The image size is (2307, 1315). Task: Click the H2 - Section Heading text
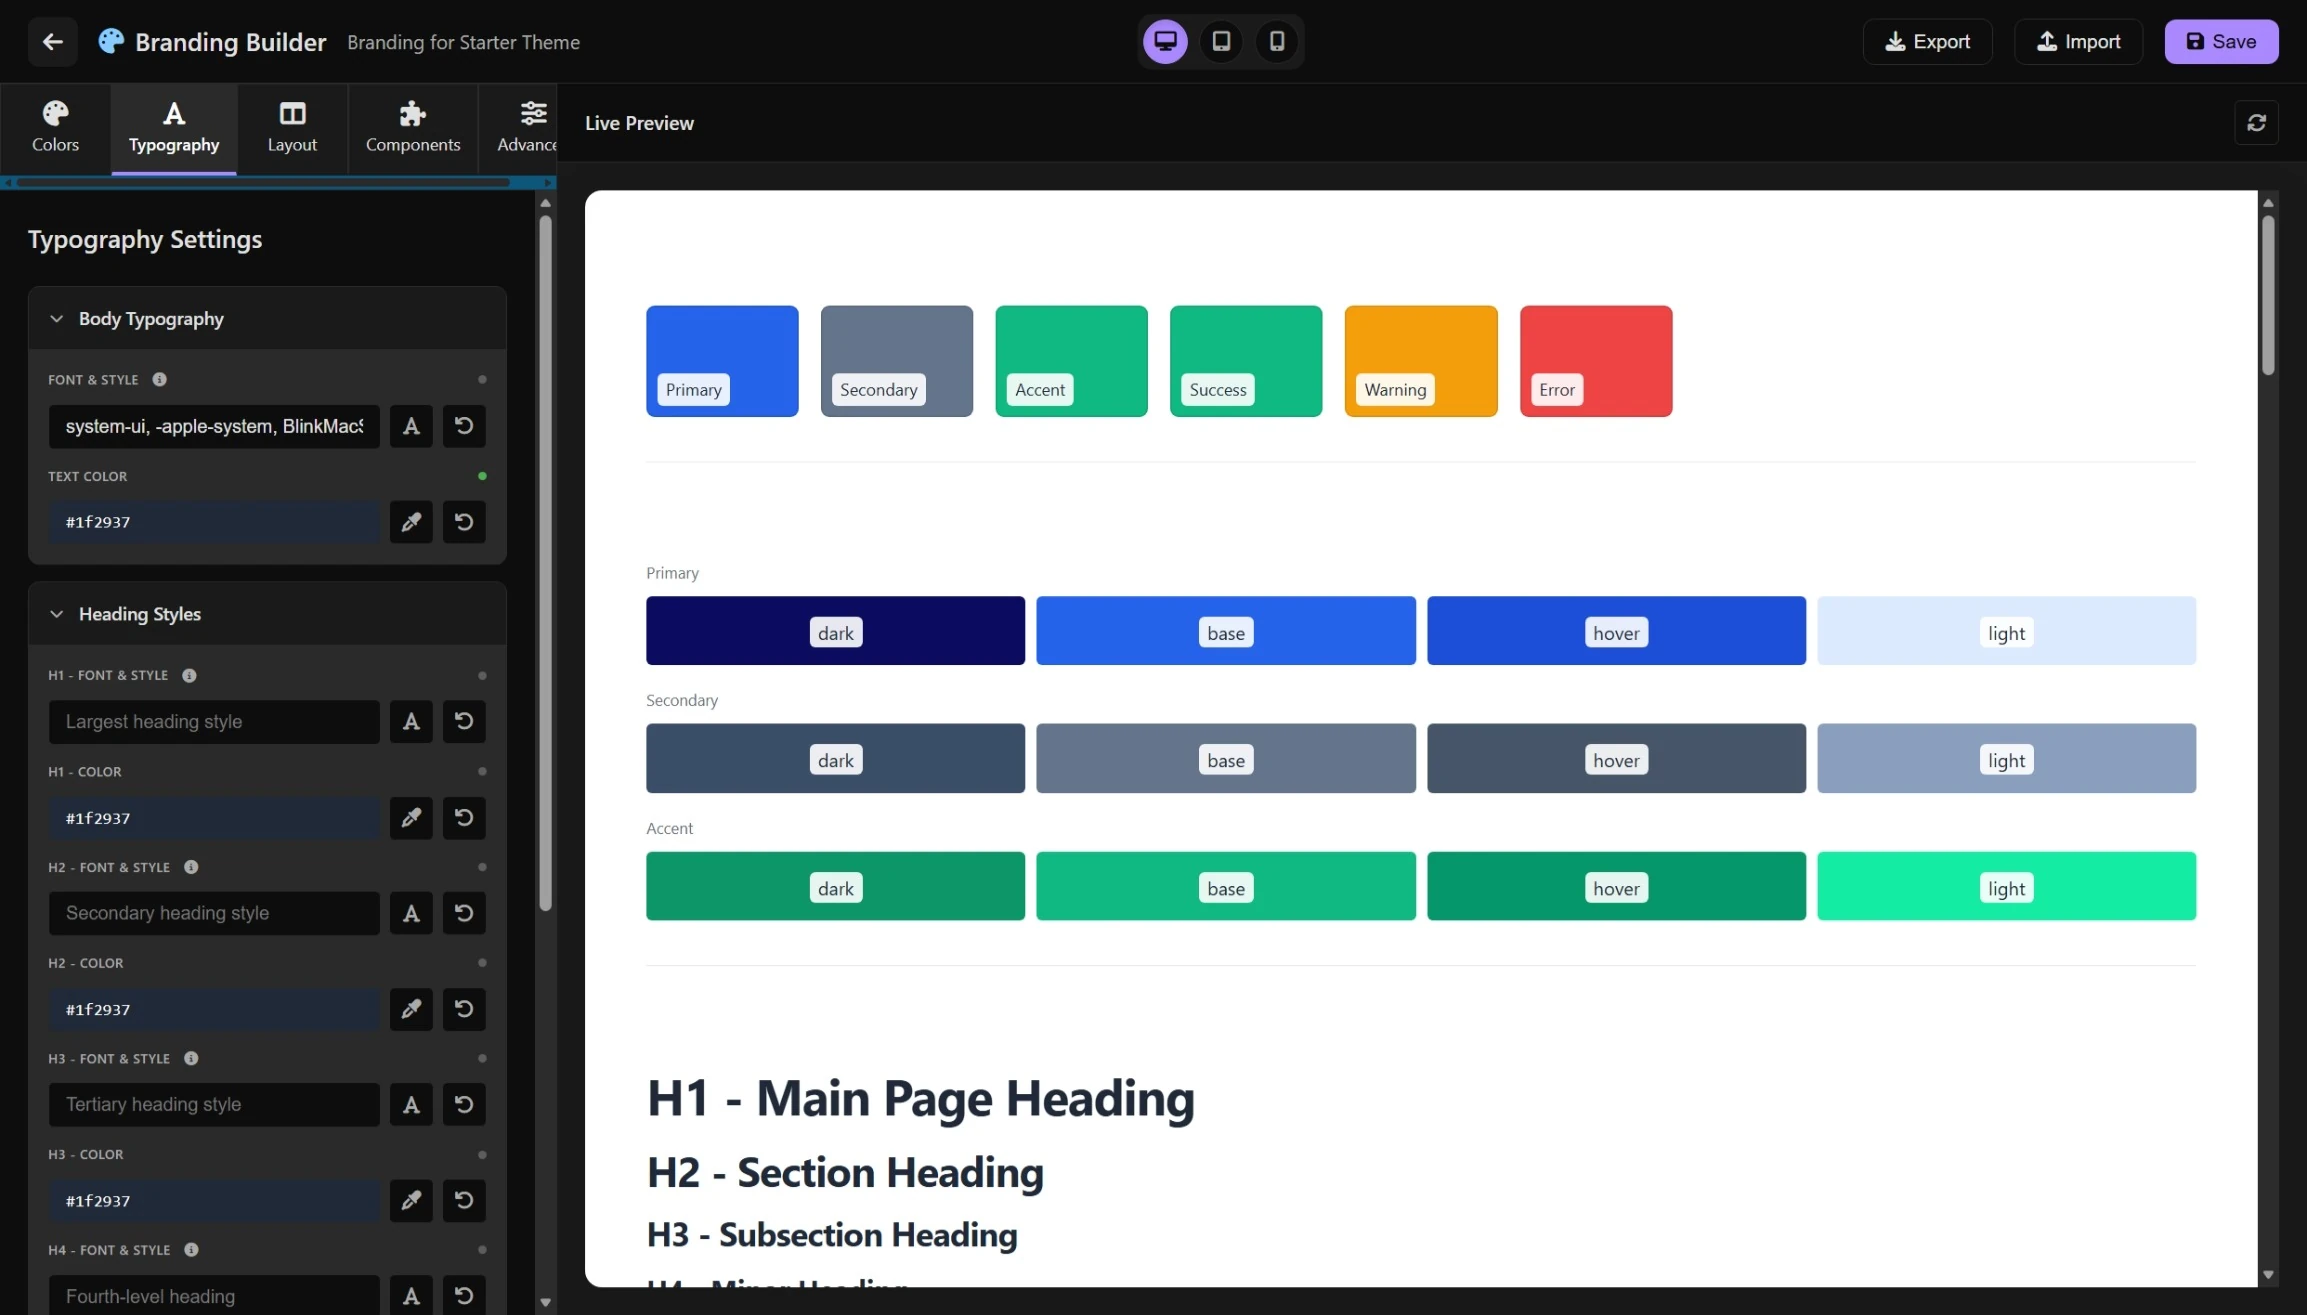(x=845, y=1172)
